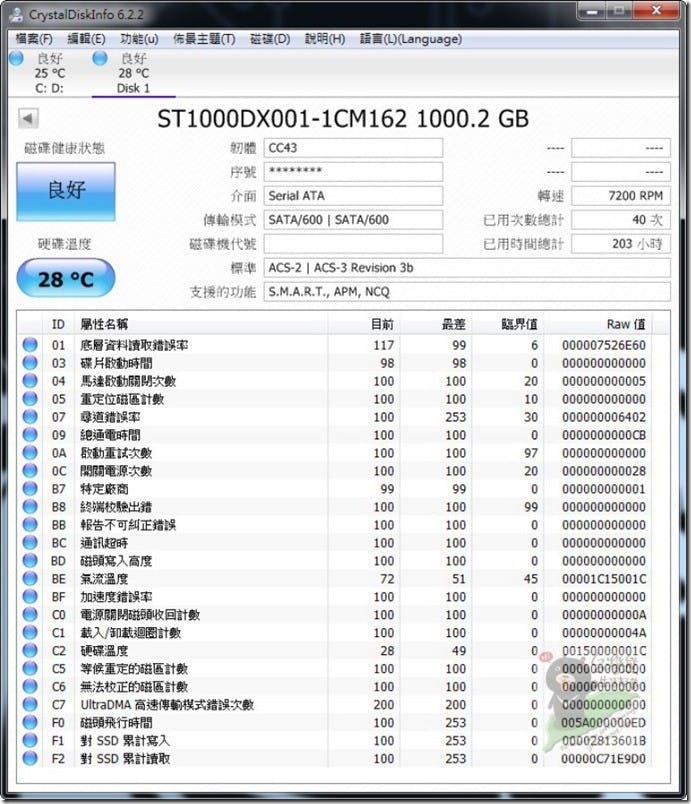Open the 功能(u) menu
Viewport: 691px width, 804px height.
[x=139, y=39]
